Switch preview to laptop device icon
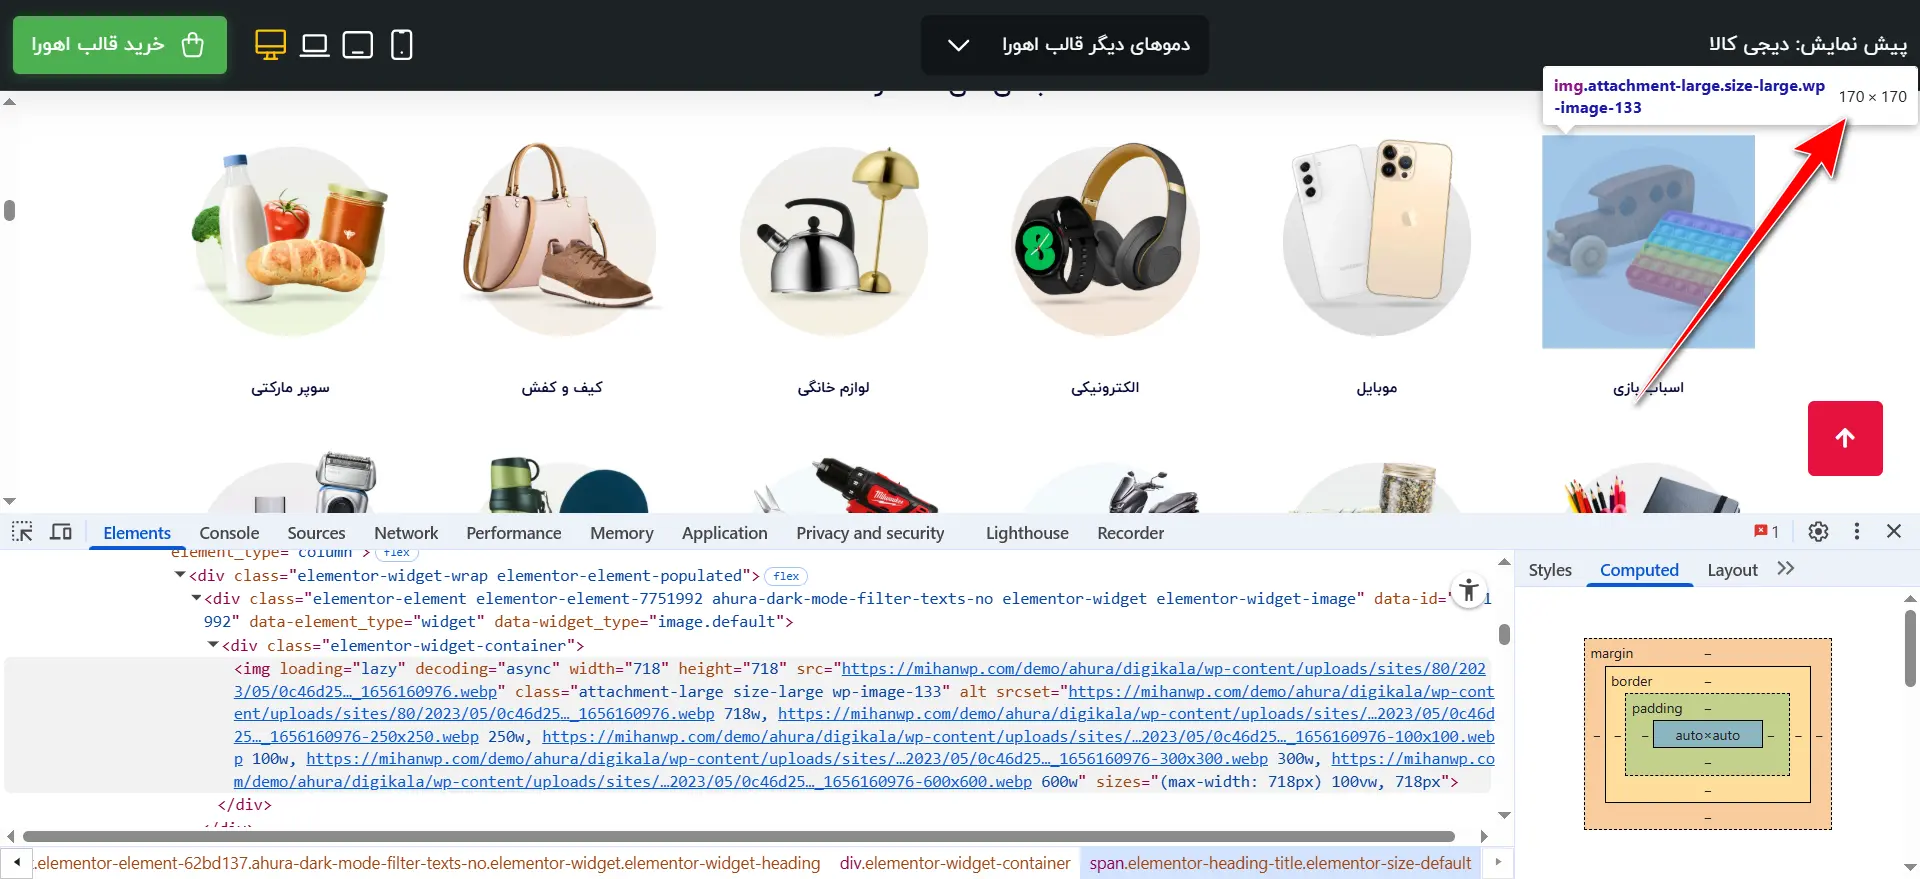Image resolution: width=1920 pixels, height=879 pixels. 314,45
